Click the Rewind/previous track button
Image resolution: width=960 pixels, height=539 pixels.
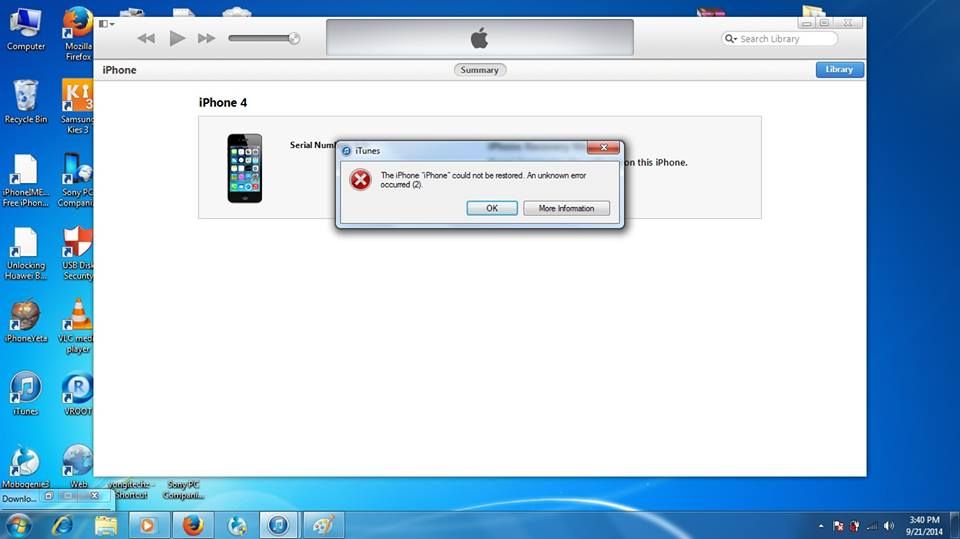coord(146,38)
